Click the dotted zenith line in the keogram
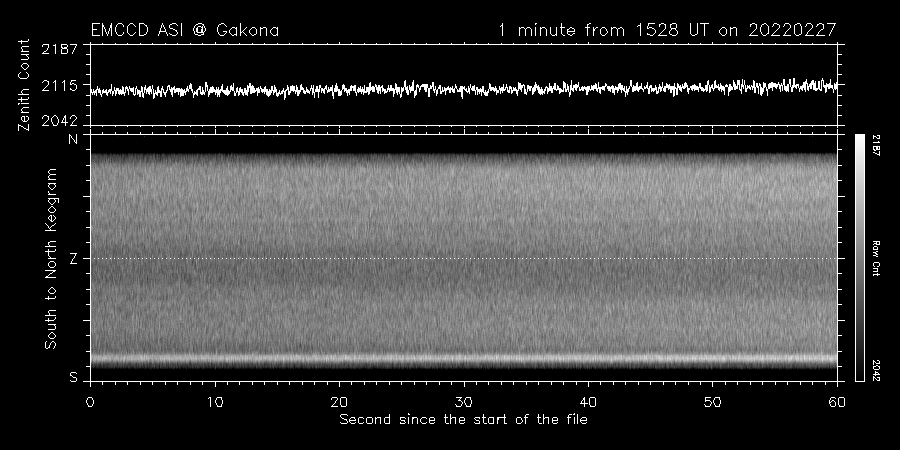This screenshot has height=450, width=900. [464, 258]
